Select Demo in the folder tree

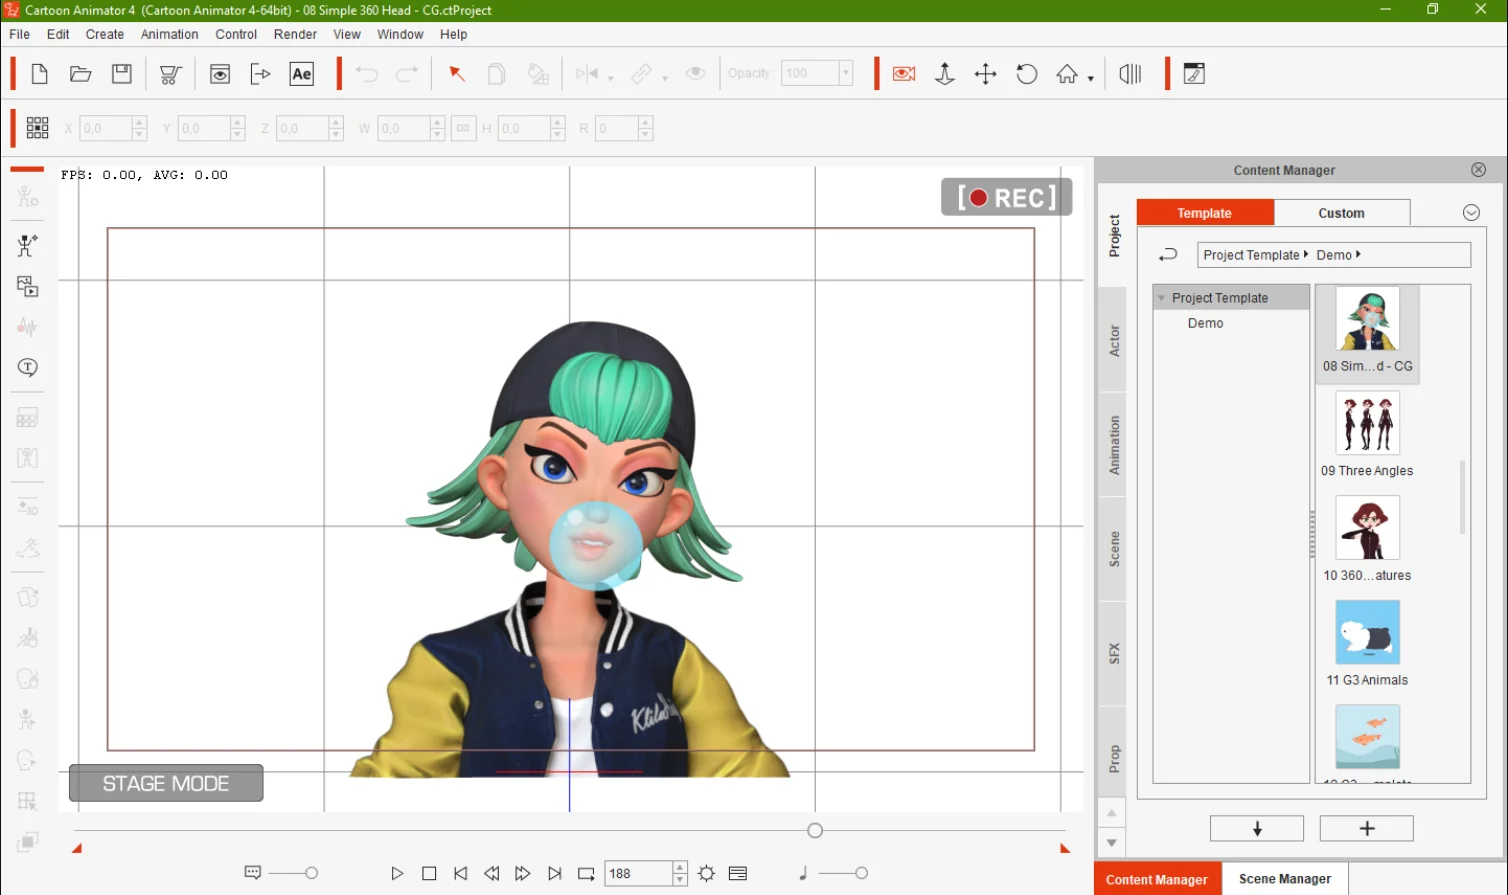point(1205,323)
